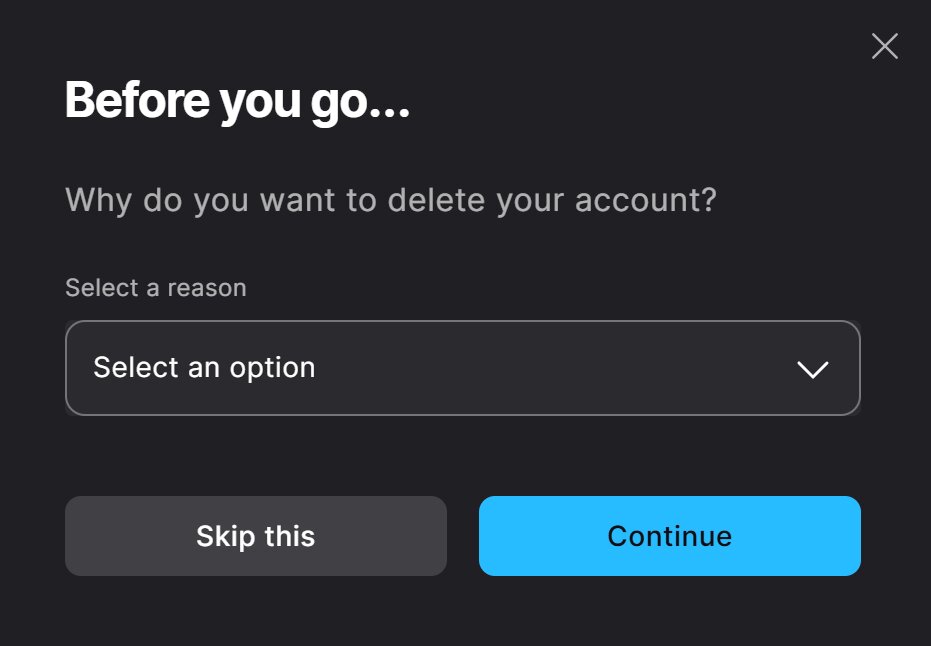Tap the downward chevron icon

[812, 369]
